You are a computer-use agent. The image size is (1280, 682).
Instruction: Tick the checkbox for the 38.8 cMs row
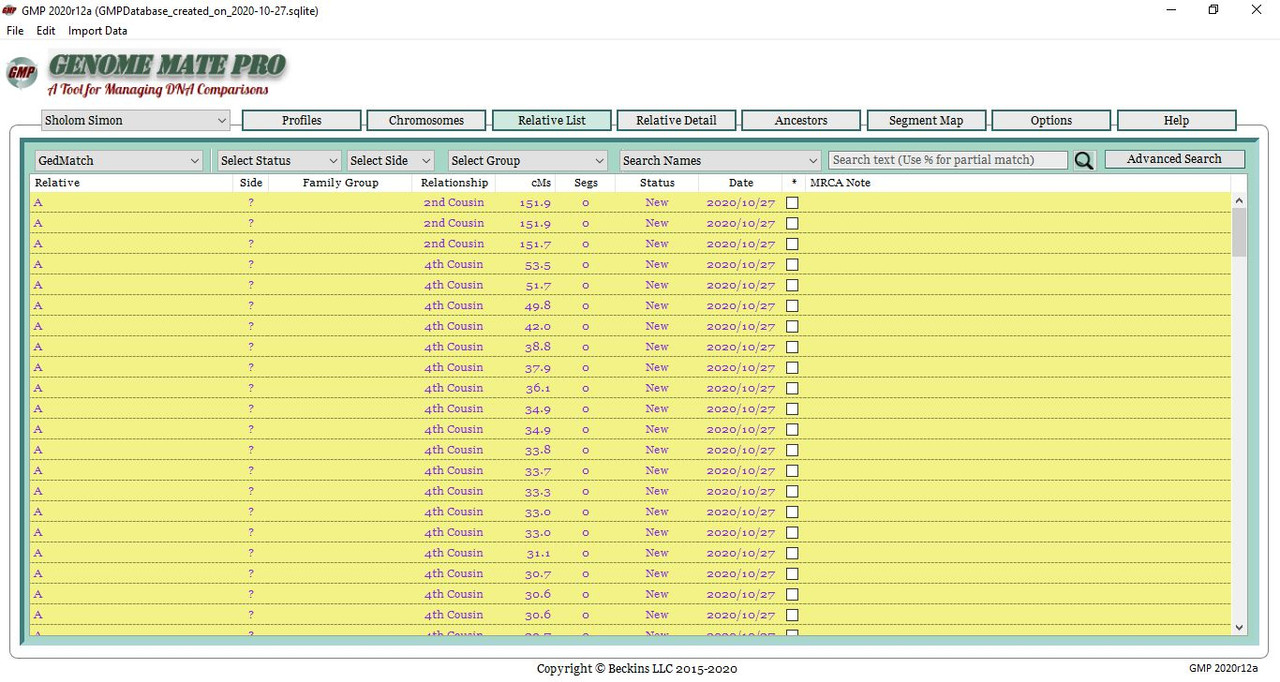pos(792,347)
